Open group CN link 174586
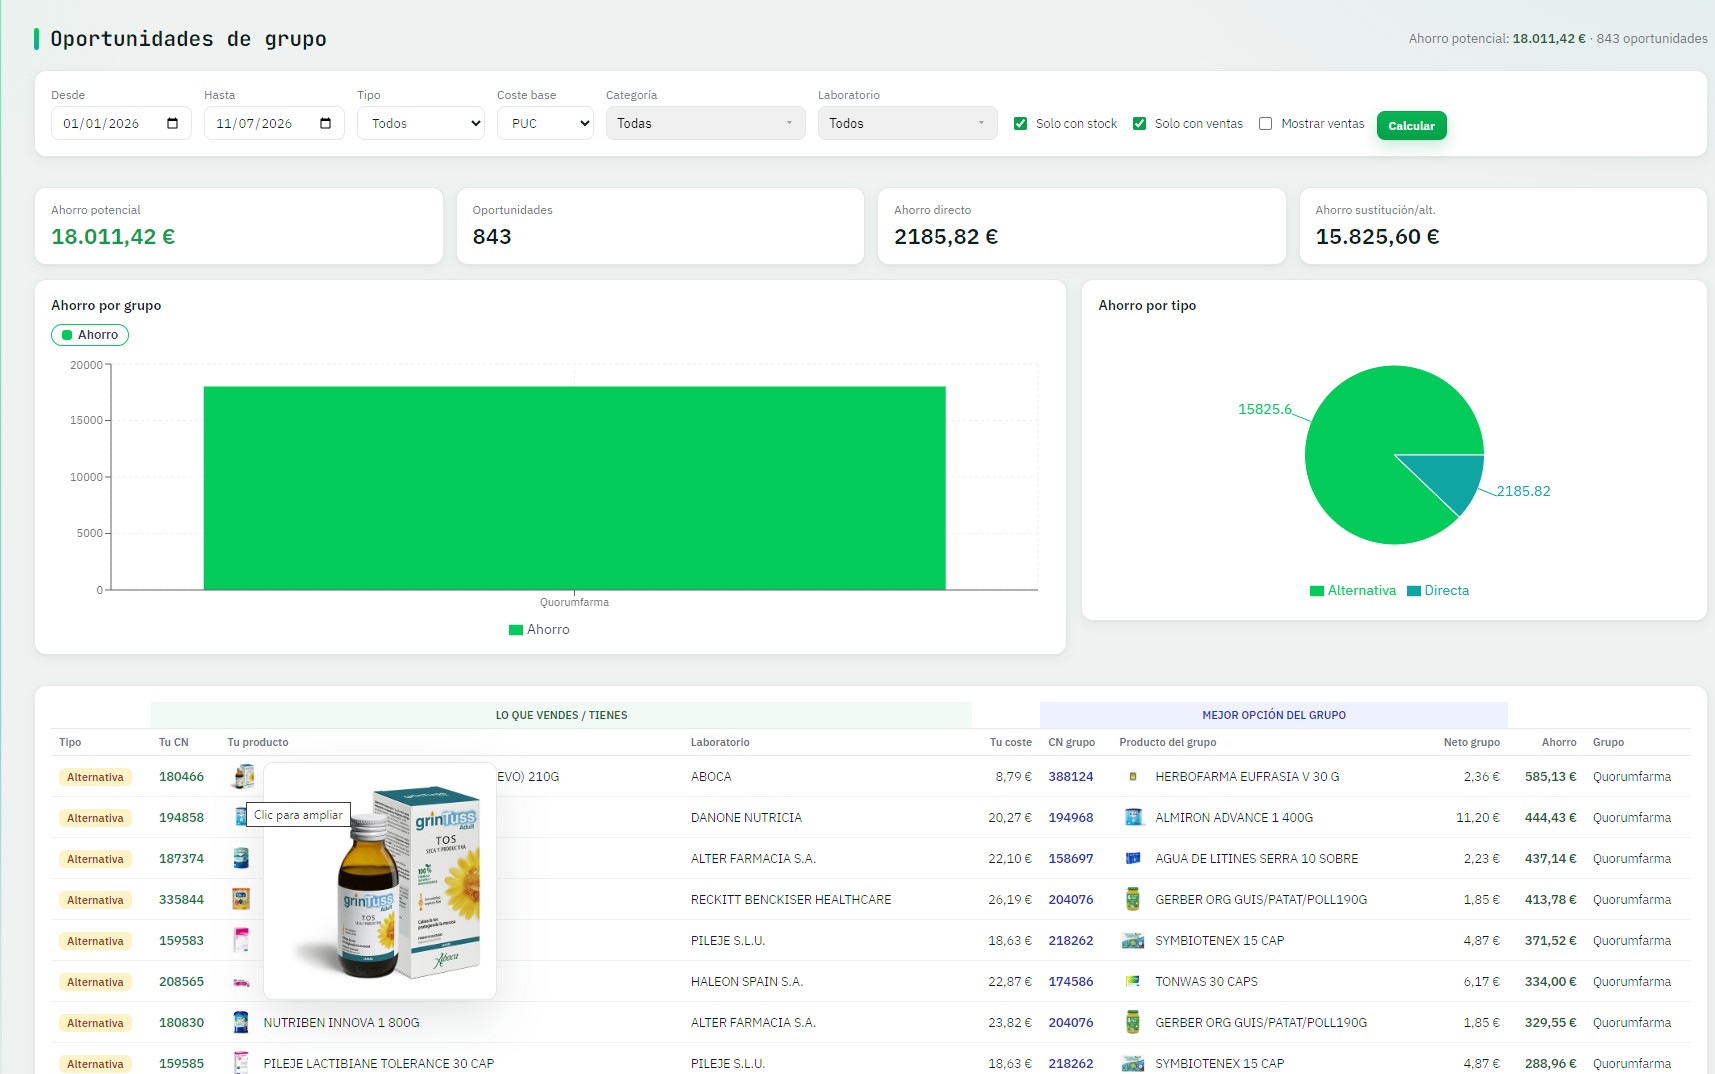Image resolution: width=1715 pixels, height=1074 pixels. pyautogui.click(x=1071, y=982)
